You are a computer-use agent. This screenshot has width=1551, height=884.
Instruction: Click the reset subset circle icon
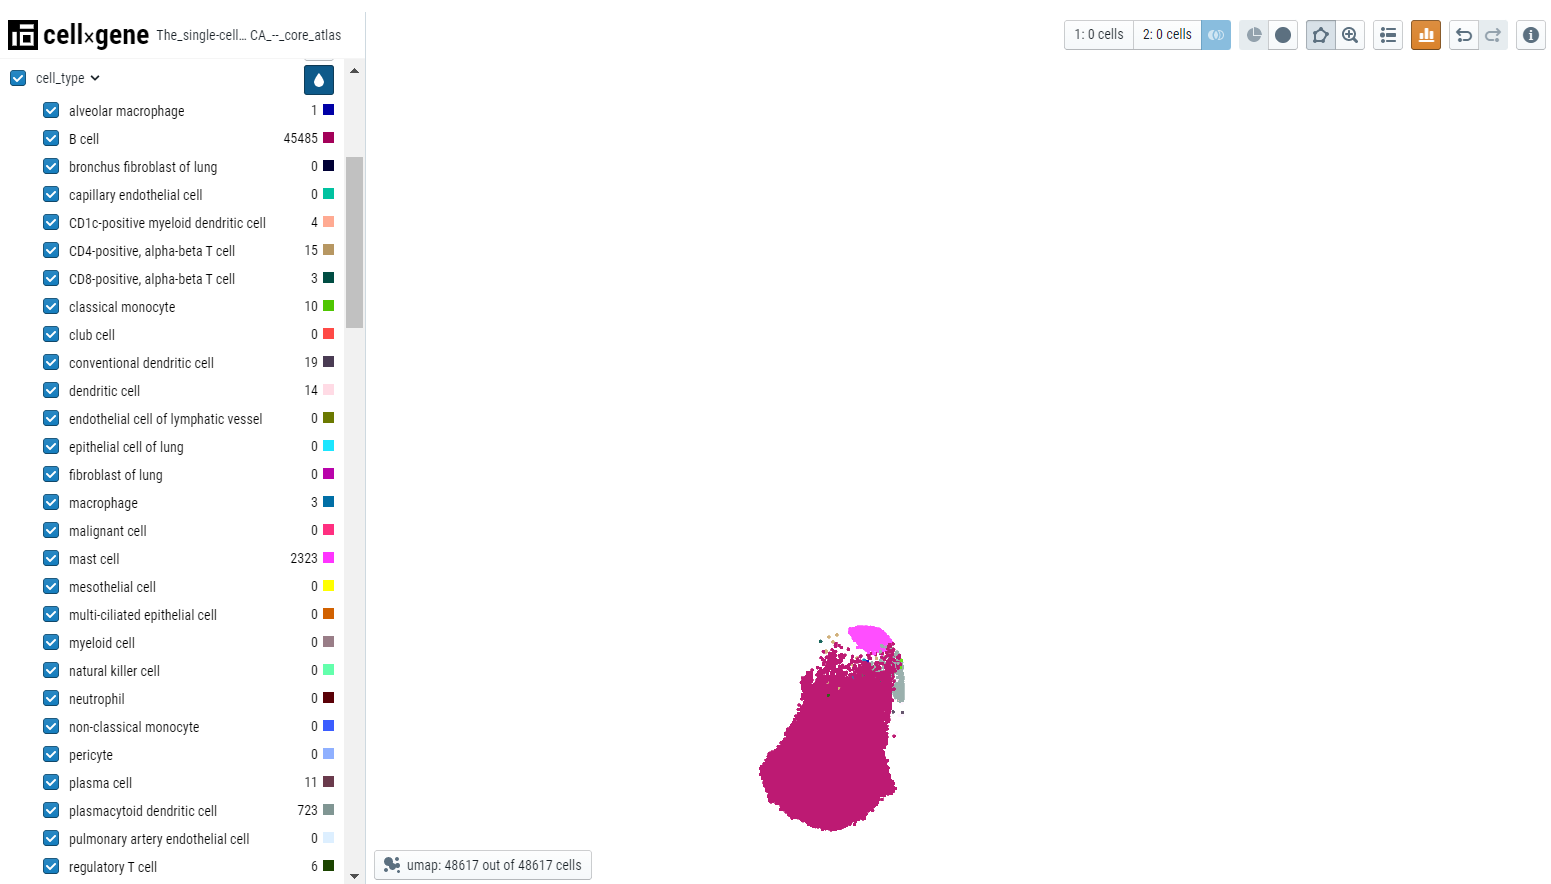pos(1283,35)
